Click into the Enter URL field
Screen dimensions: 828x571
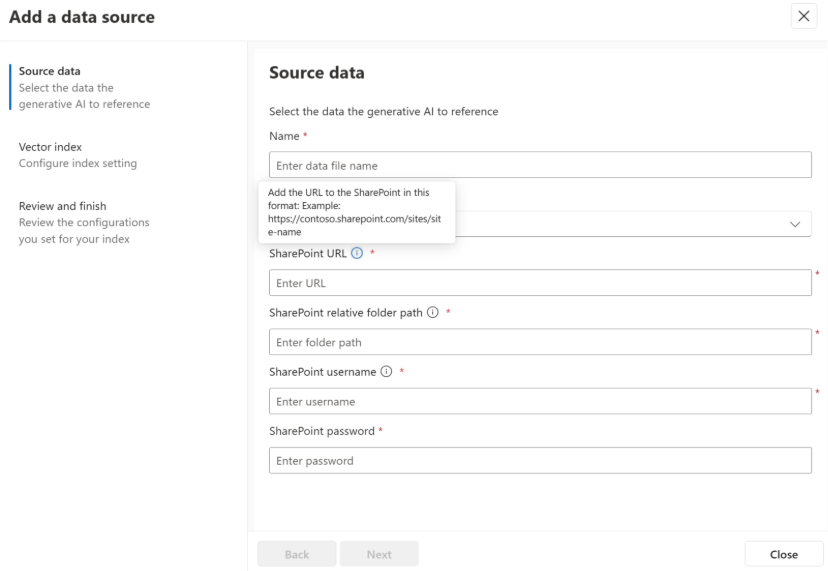point(540,283)
